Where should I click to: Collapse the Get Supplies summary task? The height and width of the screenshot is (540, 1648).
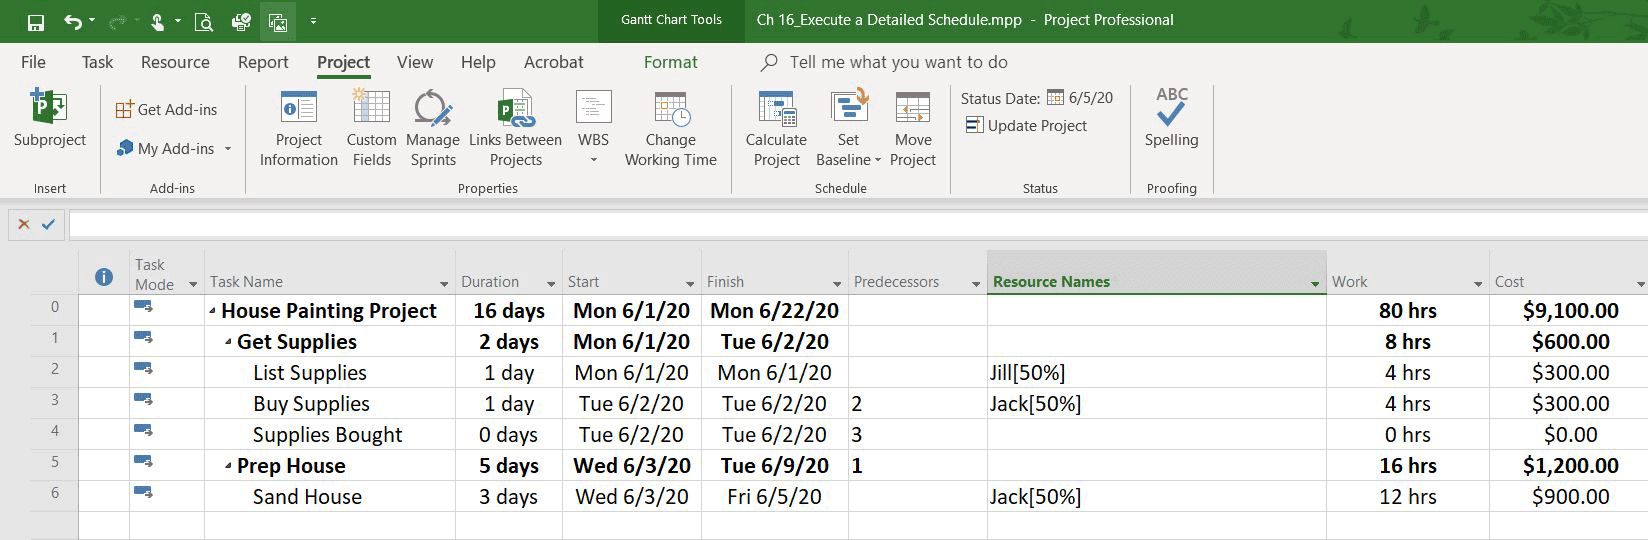pyautogui.click(x=229, y=343)
